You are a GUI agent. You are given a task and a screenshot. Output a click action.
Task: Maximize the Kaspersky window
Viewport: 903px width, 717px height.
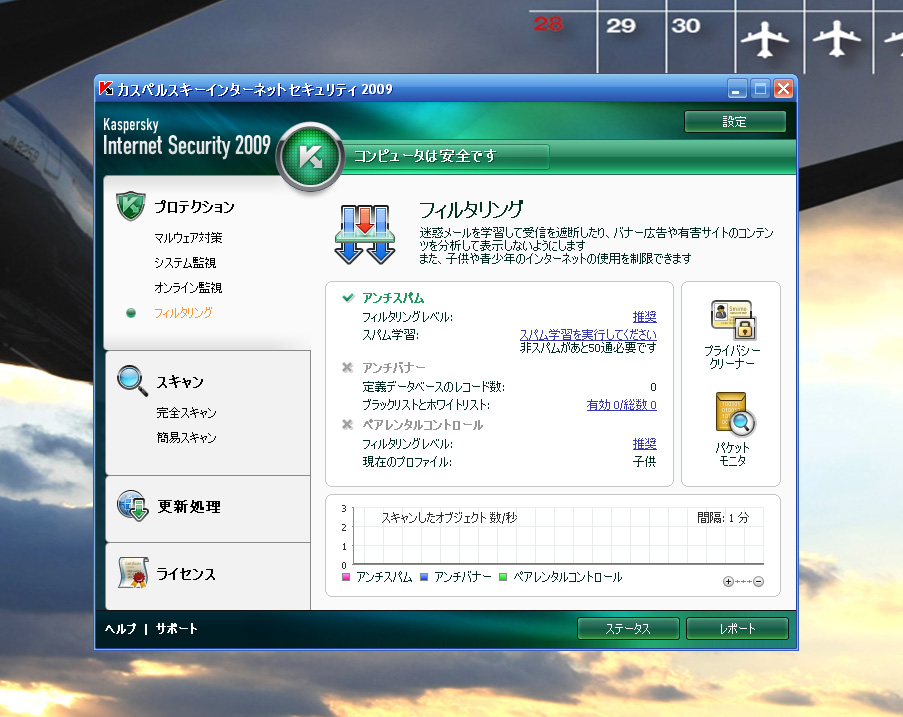(760, 89)
